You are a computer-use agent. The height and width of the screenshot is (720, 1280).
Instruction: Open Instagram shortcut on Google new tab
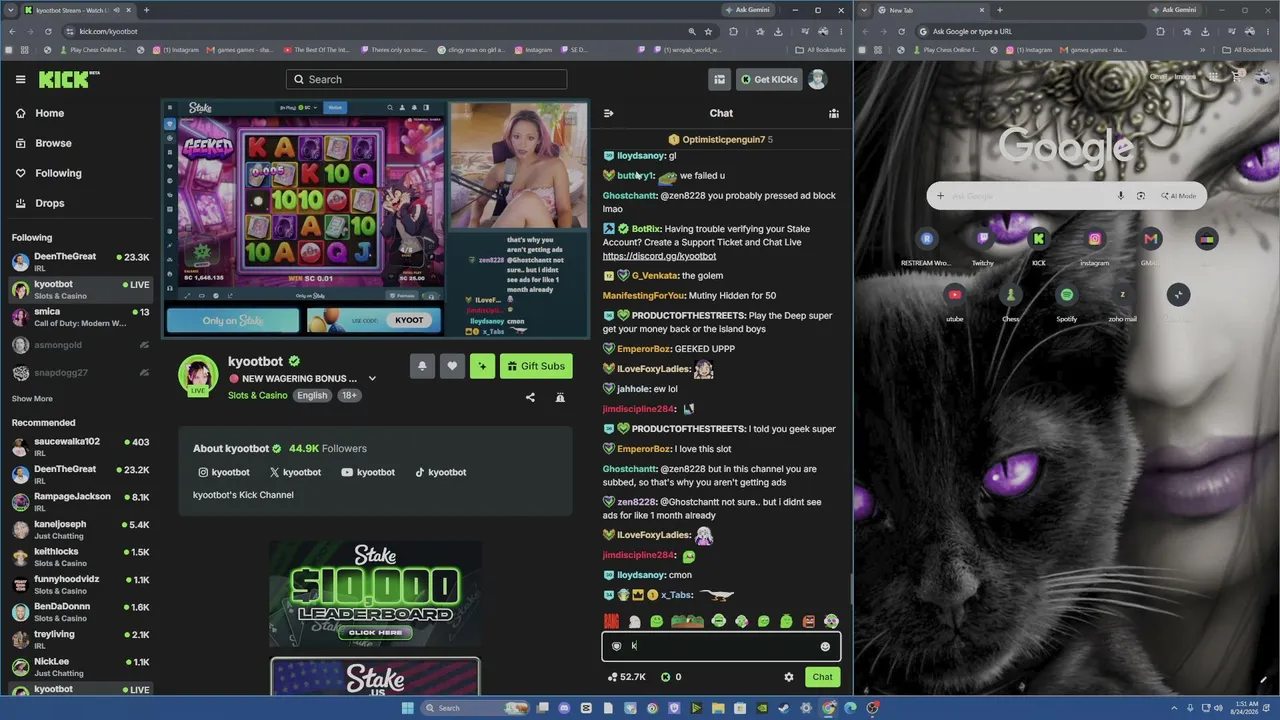1095,239
